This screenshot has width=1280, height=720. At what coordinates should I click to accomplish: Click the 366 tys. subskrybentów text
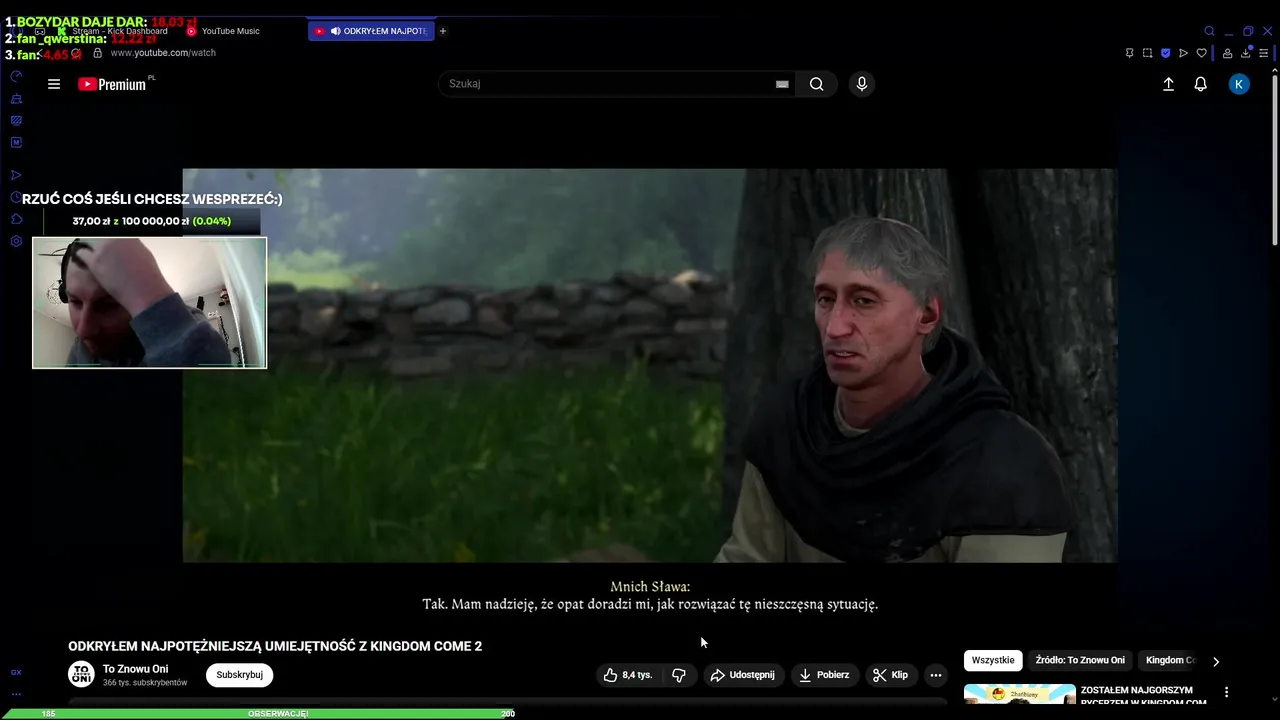coord(145,683)
